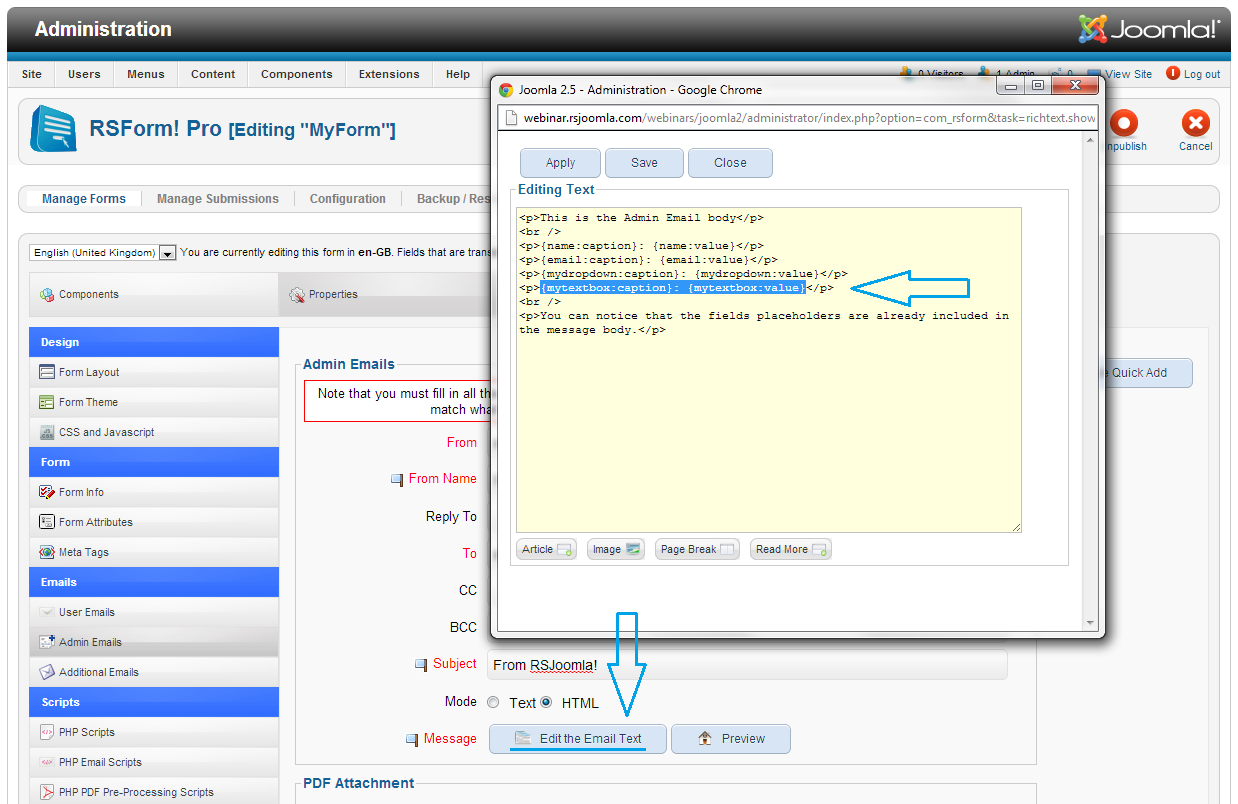1238x804 pixels.
Task: Click the info icon beside Subject
Action: 420,665
